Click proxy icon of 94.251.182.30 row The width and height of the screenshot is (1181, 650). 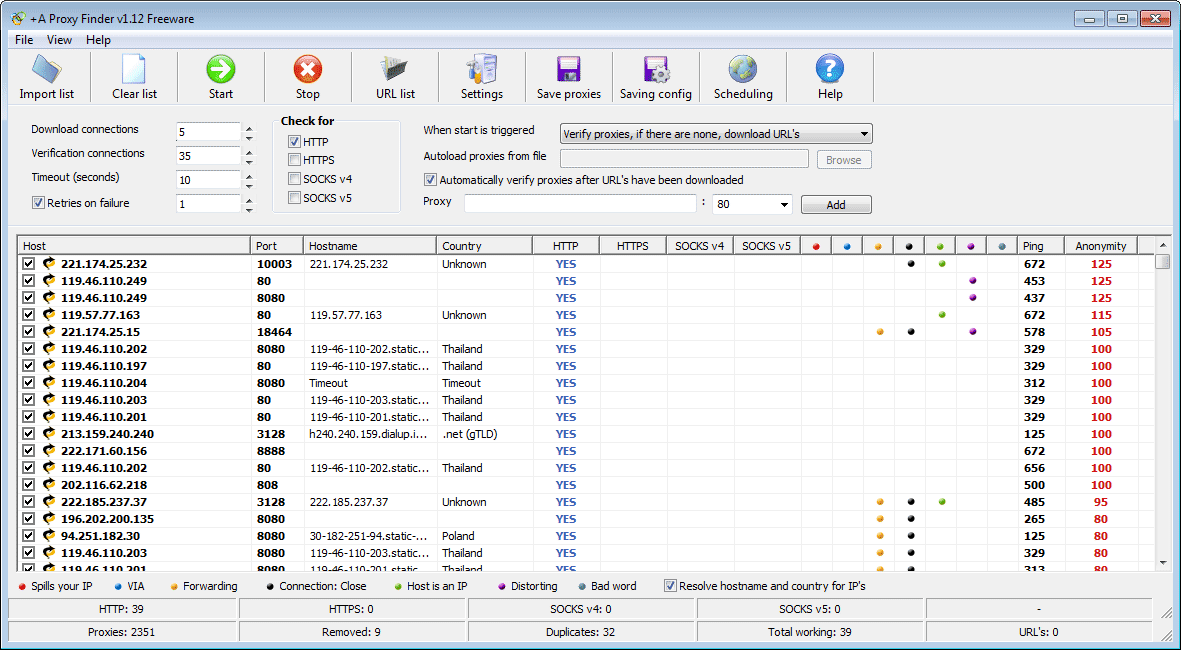(49, 536)
